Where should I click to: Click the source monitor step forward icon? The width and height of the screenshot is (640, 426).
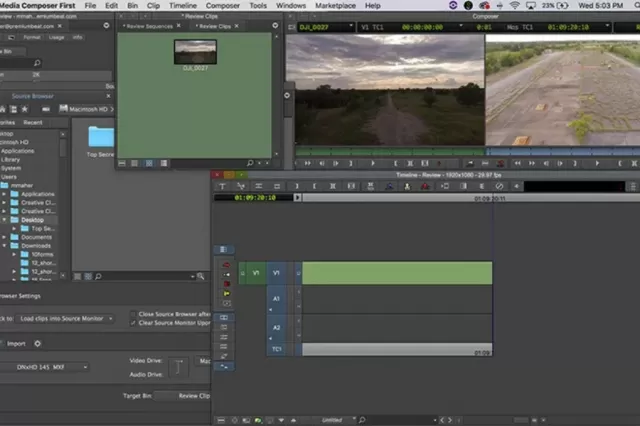(336, 163)
